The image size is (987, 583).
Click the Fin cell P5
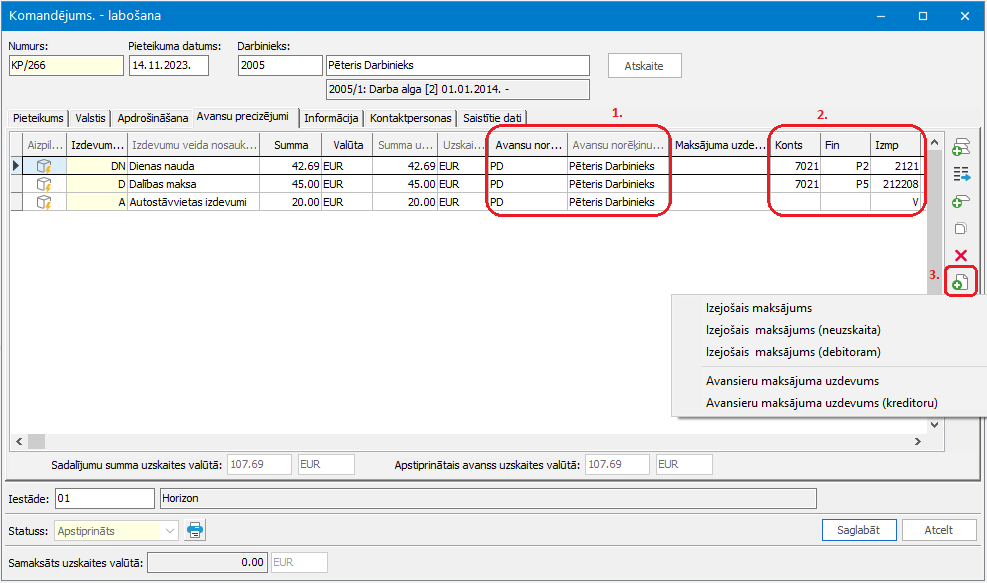845,184
